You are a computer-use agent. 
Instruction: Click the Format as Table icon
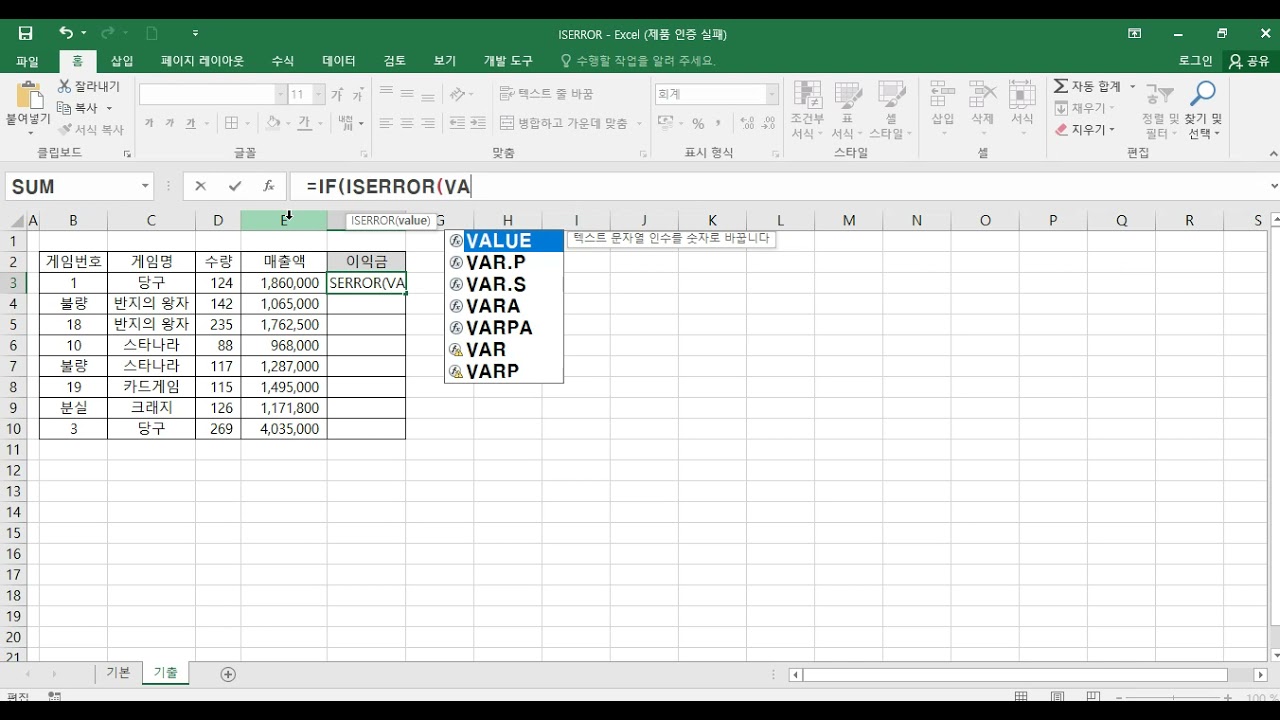click(848, 95)
